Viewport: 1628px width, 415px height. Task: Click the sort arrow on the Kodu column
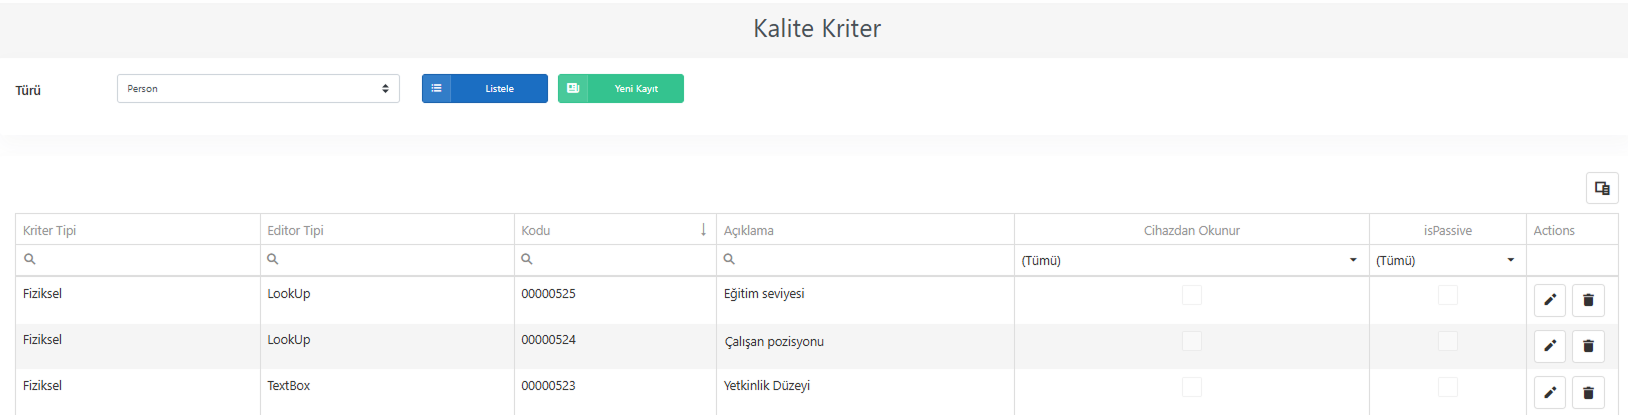(703, 230)
